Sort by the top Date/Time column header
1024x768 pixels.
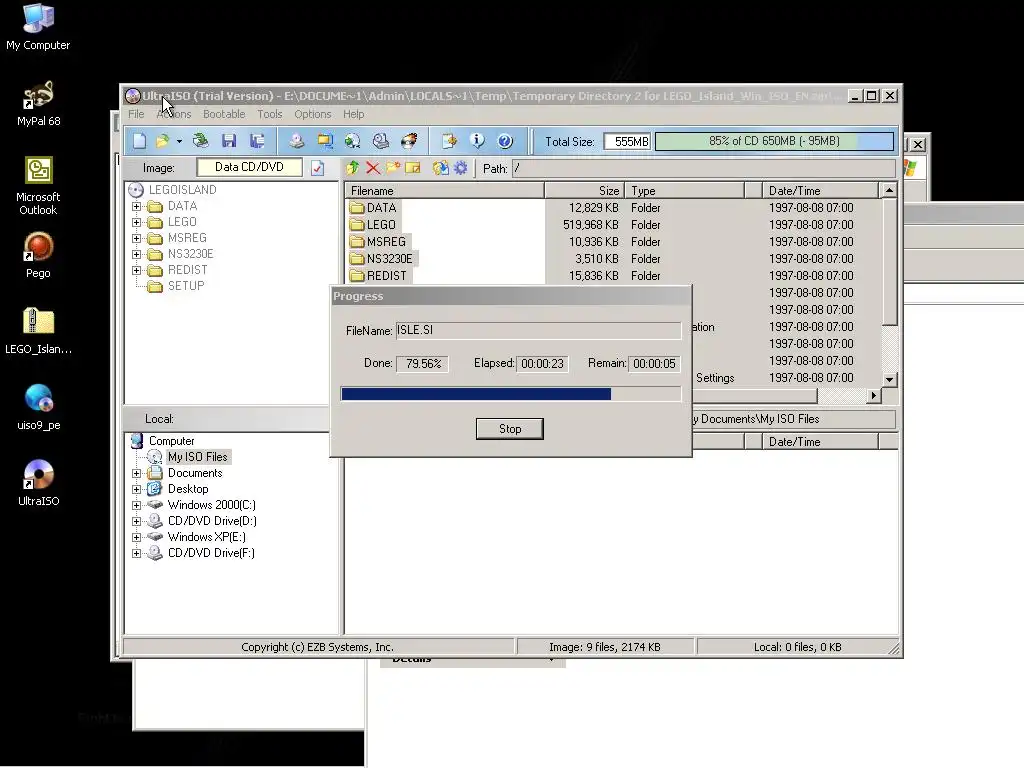(x=820, y=191)
